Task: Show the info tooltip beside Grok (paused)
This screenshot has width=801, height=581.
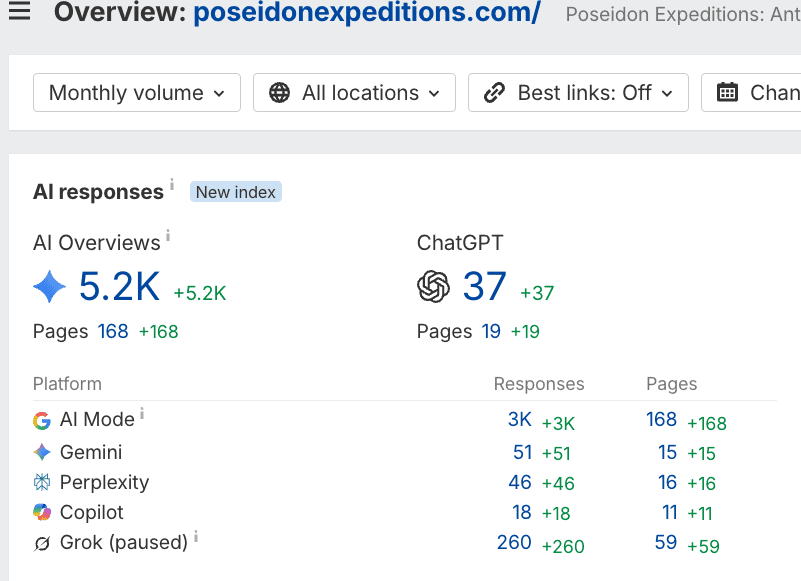Action: (196, 536)
